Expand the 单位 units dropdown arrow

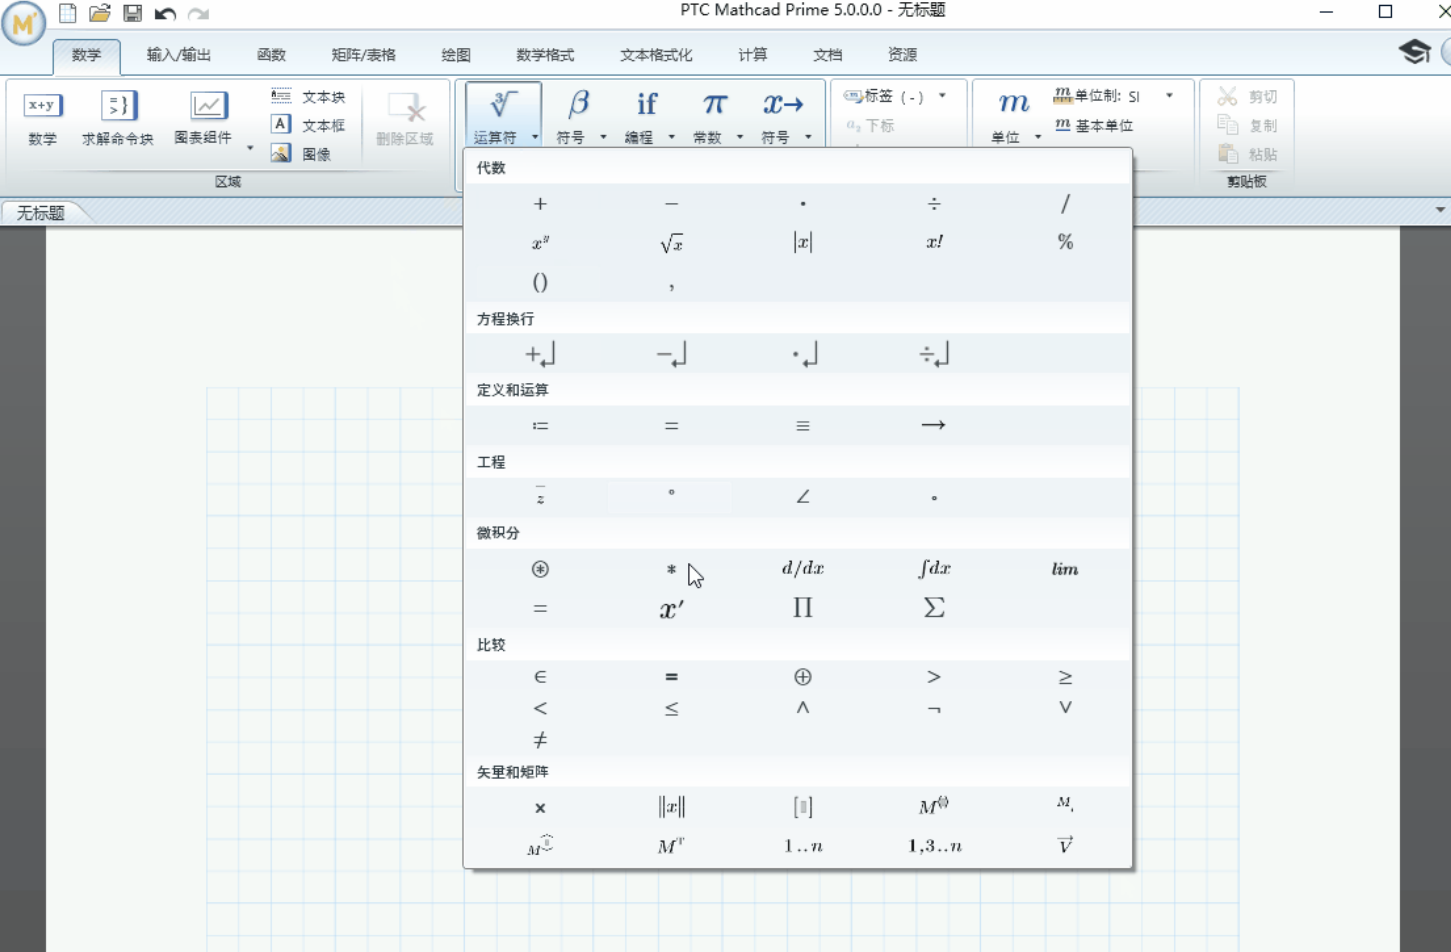1038,137
